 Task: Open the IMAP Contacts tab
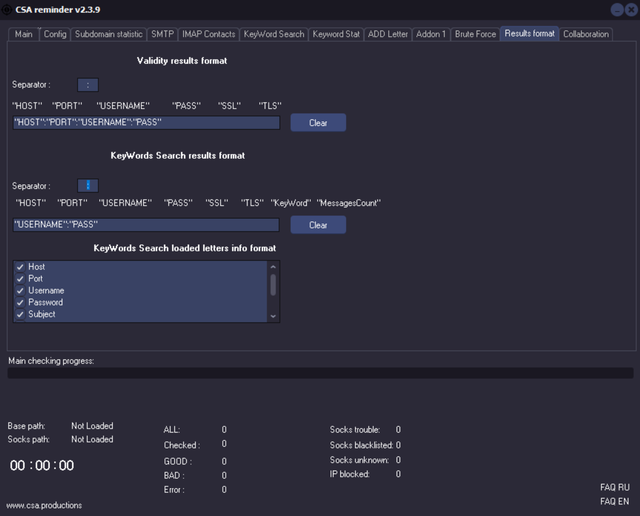coord(209,34)
